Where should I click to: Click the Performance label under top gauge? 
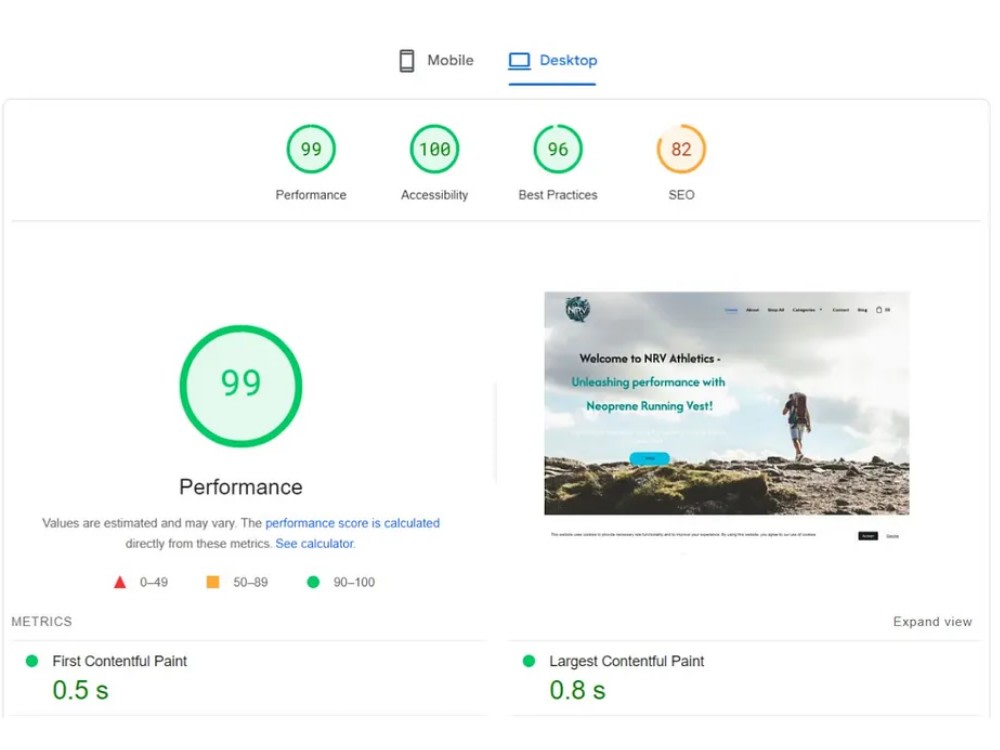point(311,195)
